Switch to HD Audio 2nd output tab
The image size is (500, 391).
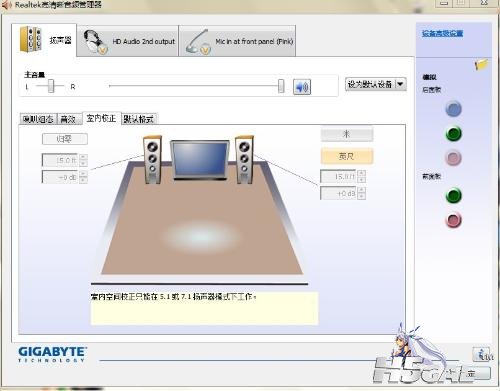click(128, 41)
